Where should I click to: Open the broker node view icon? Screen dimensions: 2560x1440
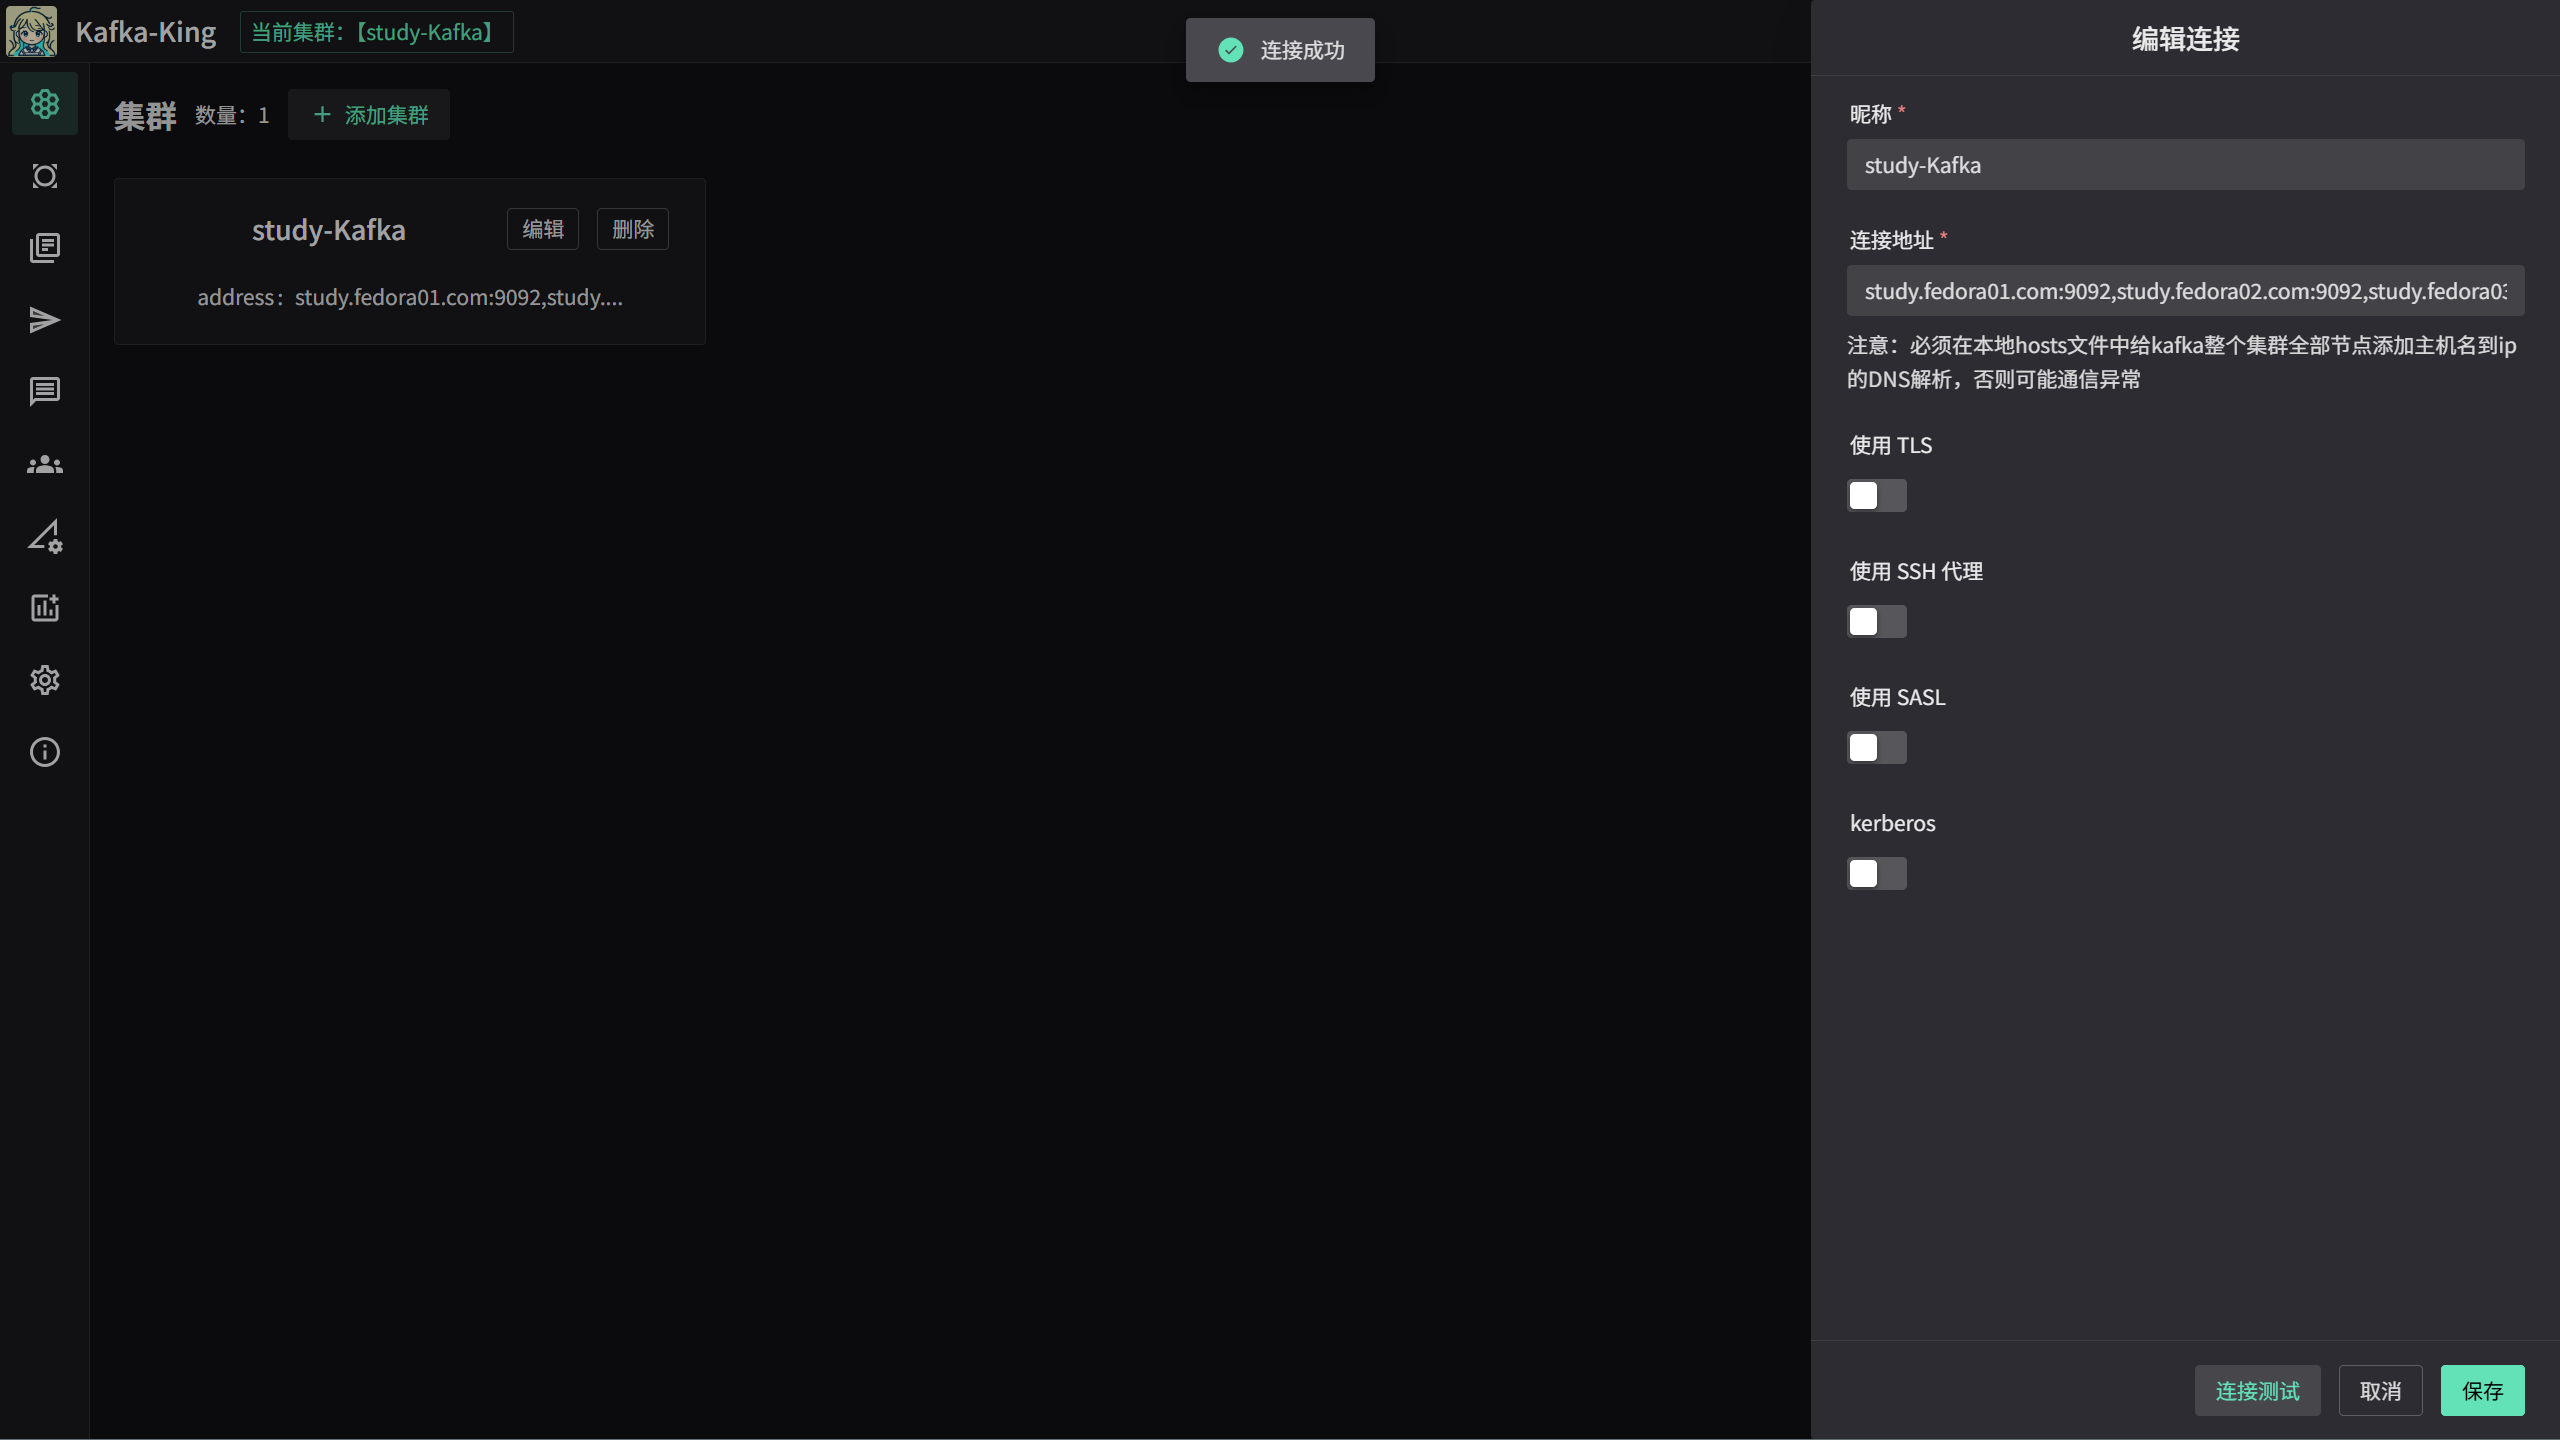click(45, 176)
